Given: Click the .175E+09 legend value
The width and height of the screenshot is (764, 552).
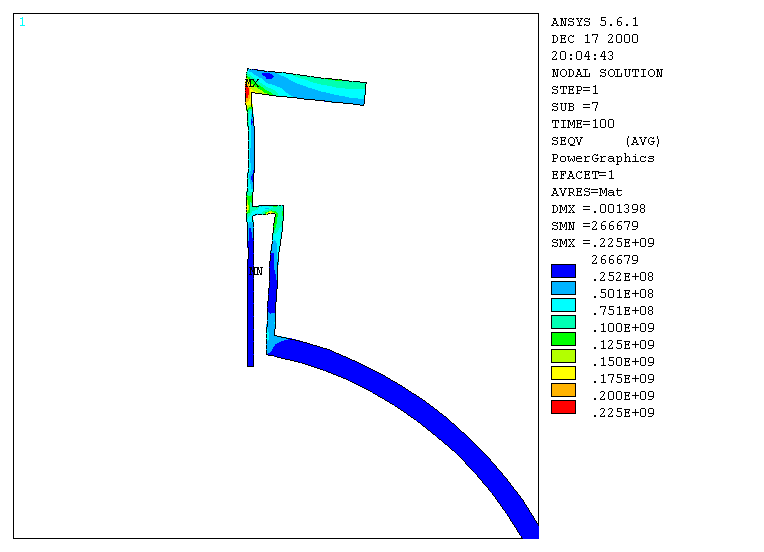Looking at the screenshot, I should 623,379.
